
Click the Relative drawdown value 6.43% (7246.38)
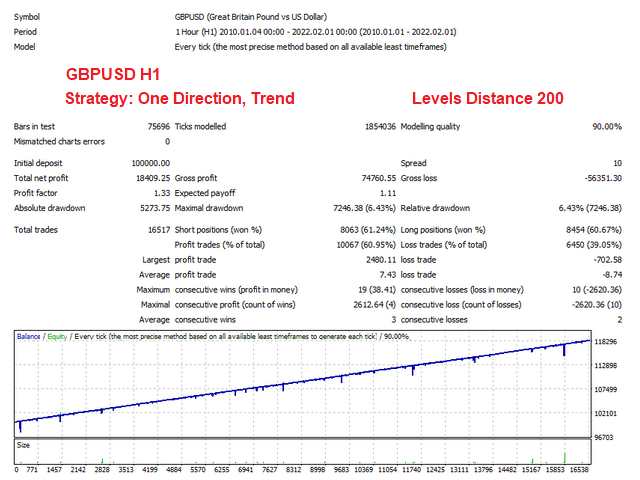click(590, 208)
